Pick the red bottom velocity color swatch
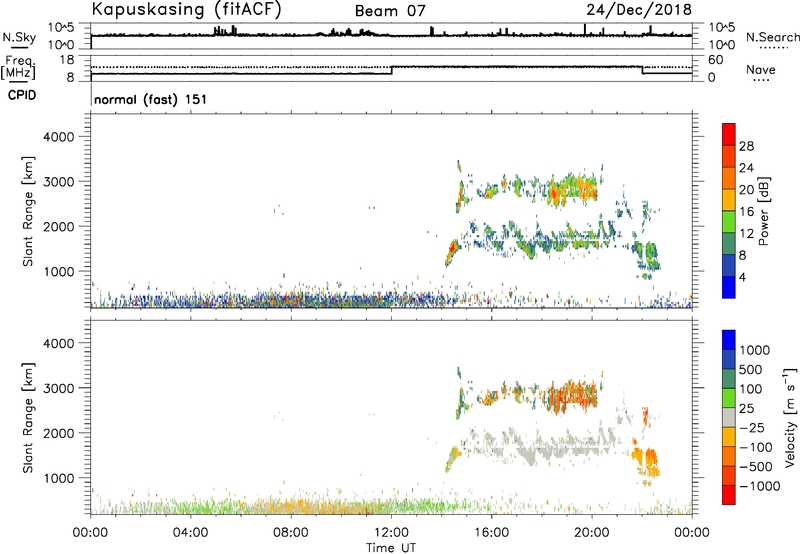 (x=729, y=495)
